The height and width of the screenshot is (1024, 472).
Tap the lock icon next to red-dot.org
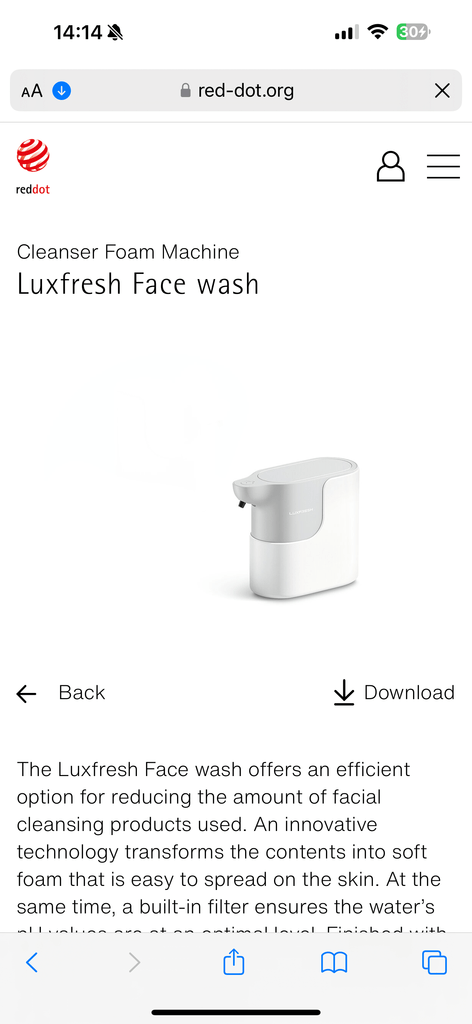185,90
